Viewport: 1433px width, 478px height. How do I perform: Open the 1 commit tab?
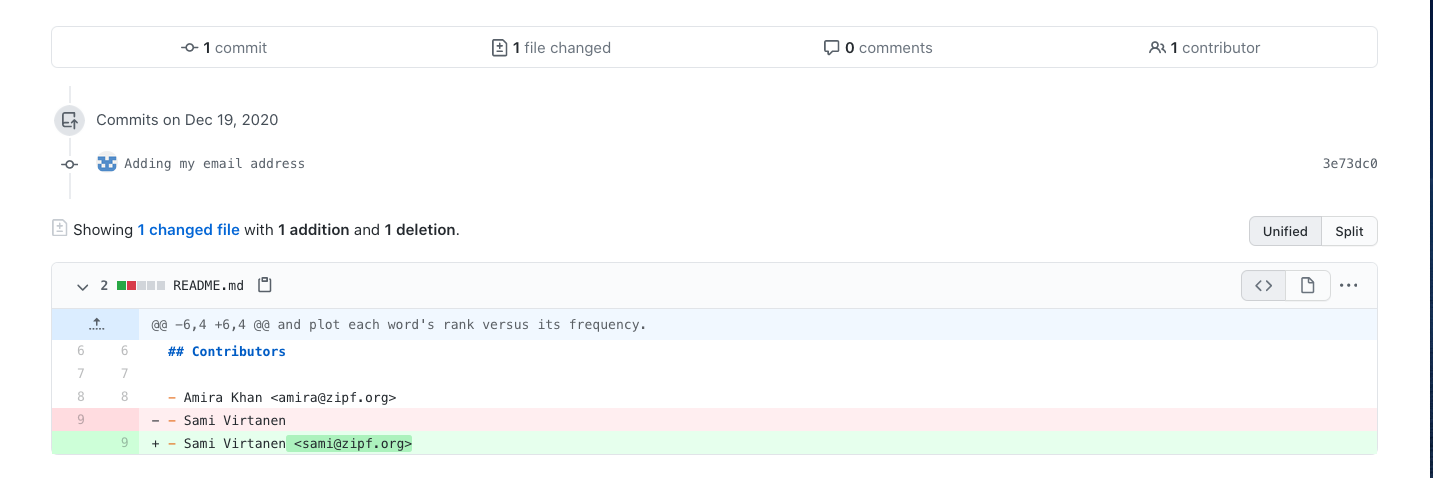coord(225,48)
